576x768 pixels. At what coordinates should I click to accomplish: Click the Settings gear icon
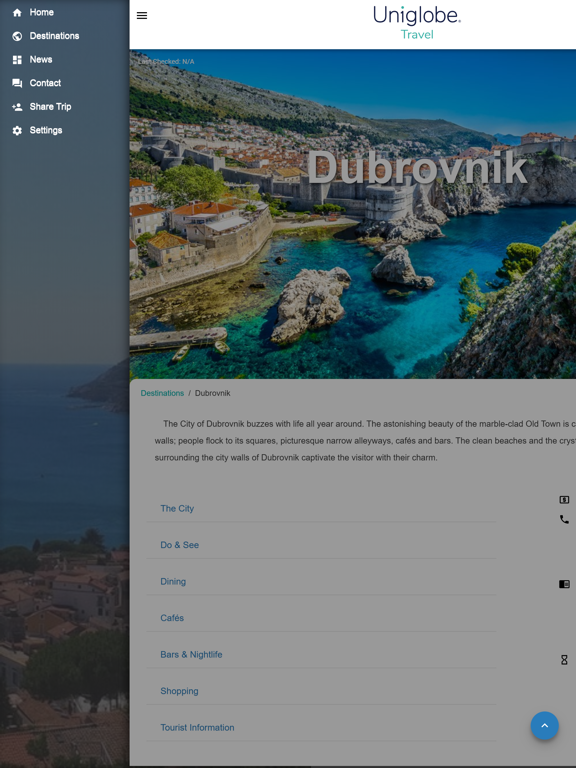[x=17, y=130]
